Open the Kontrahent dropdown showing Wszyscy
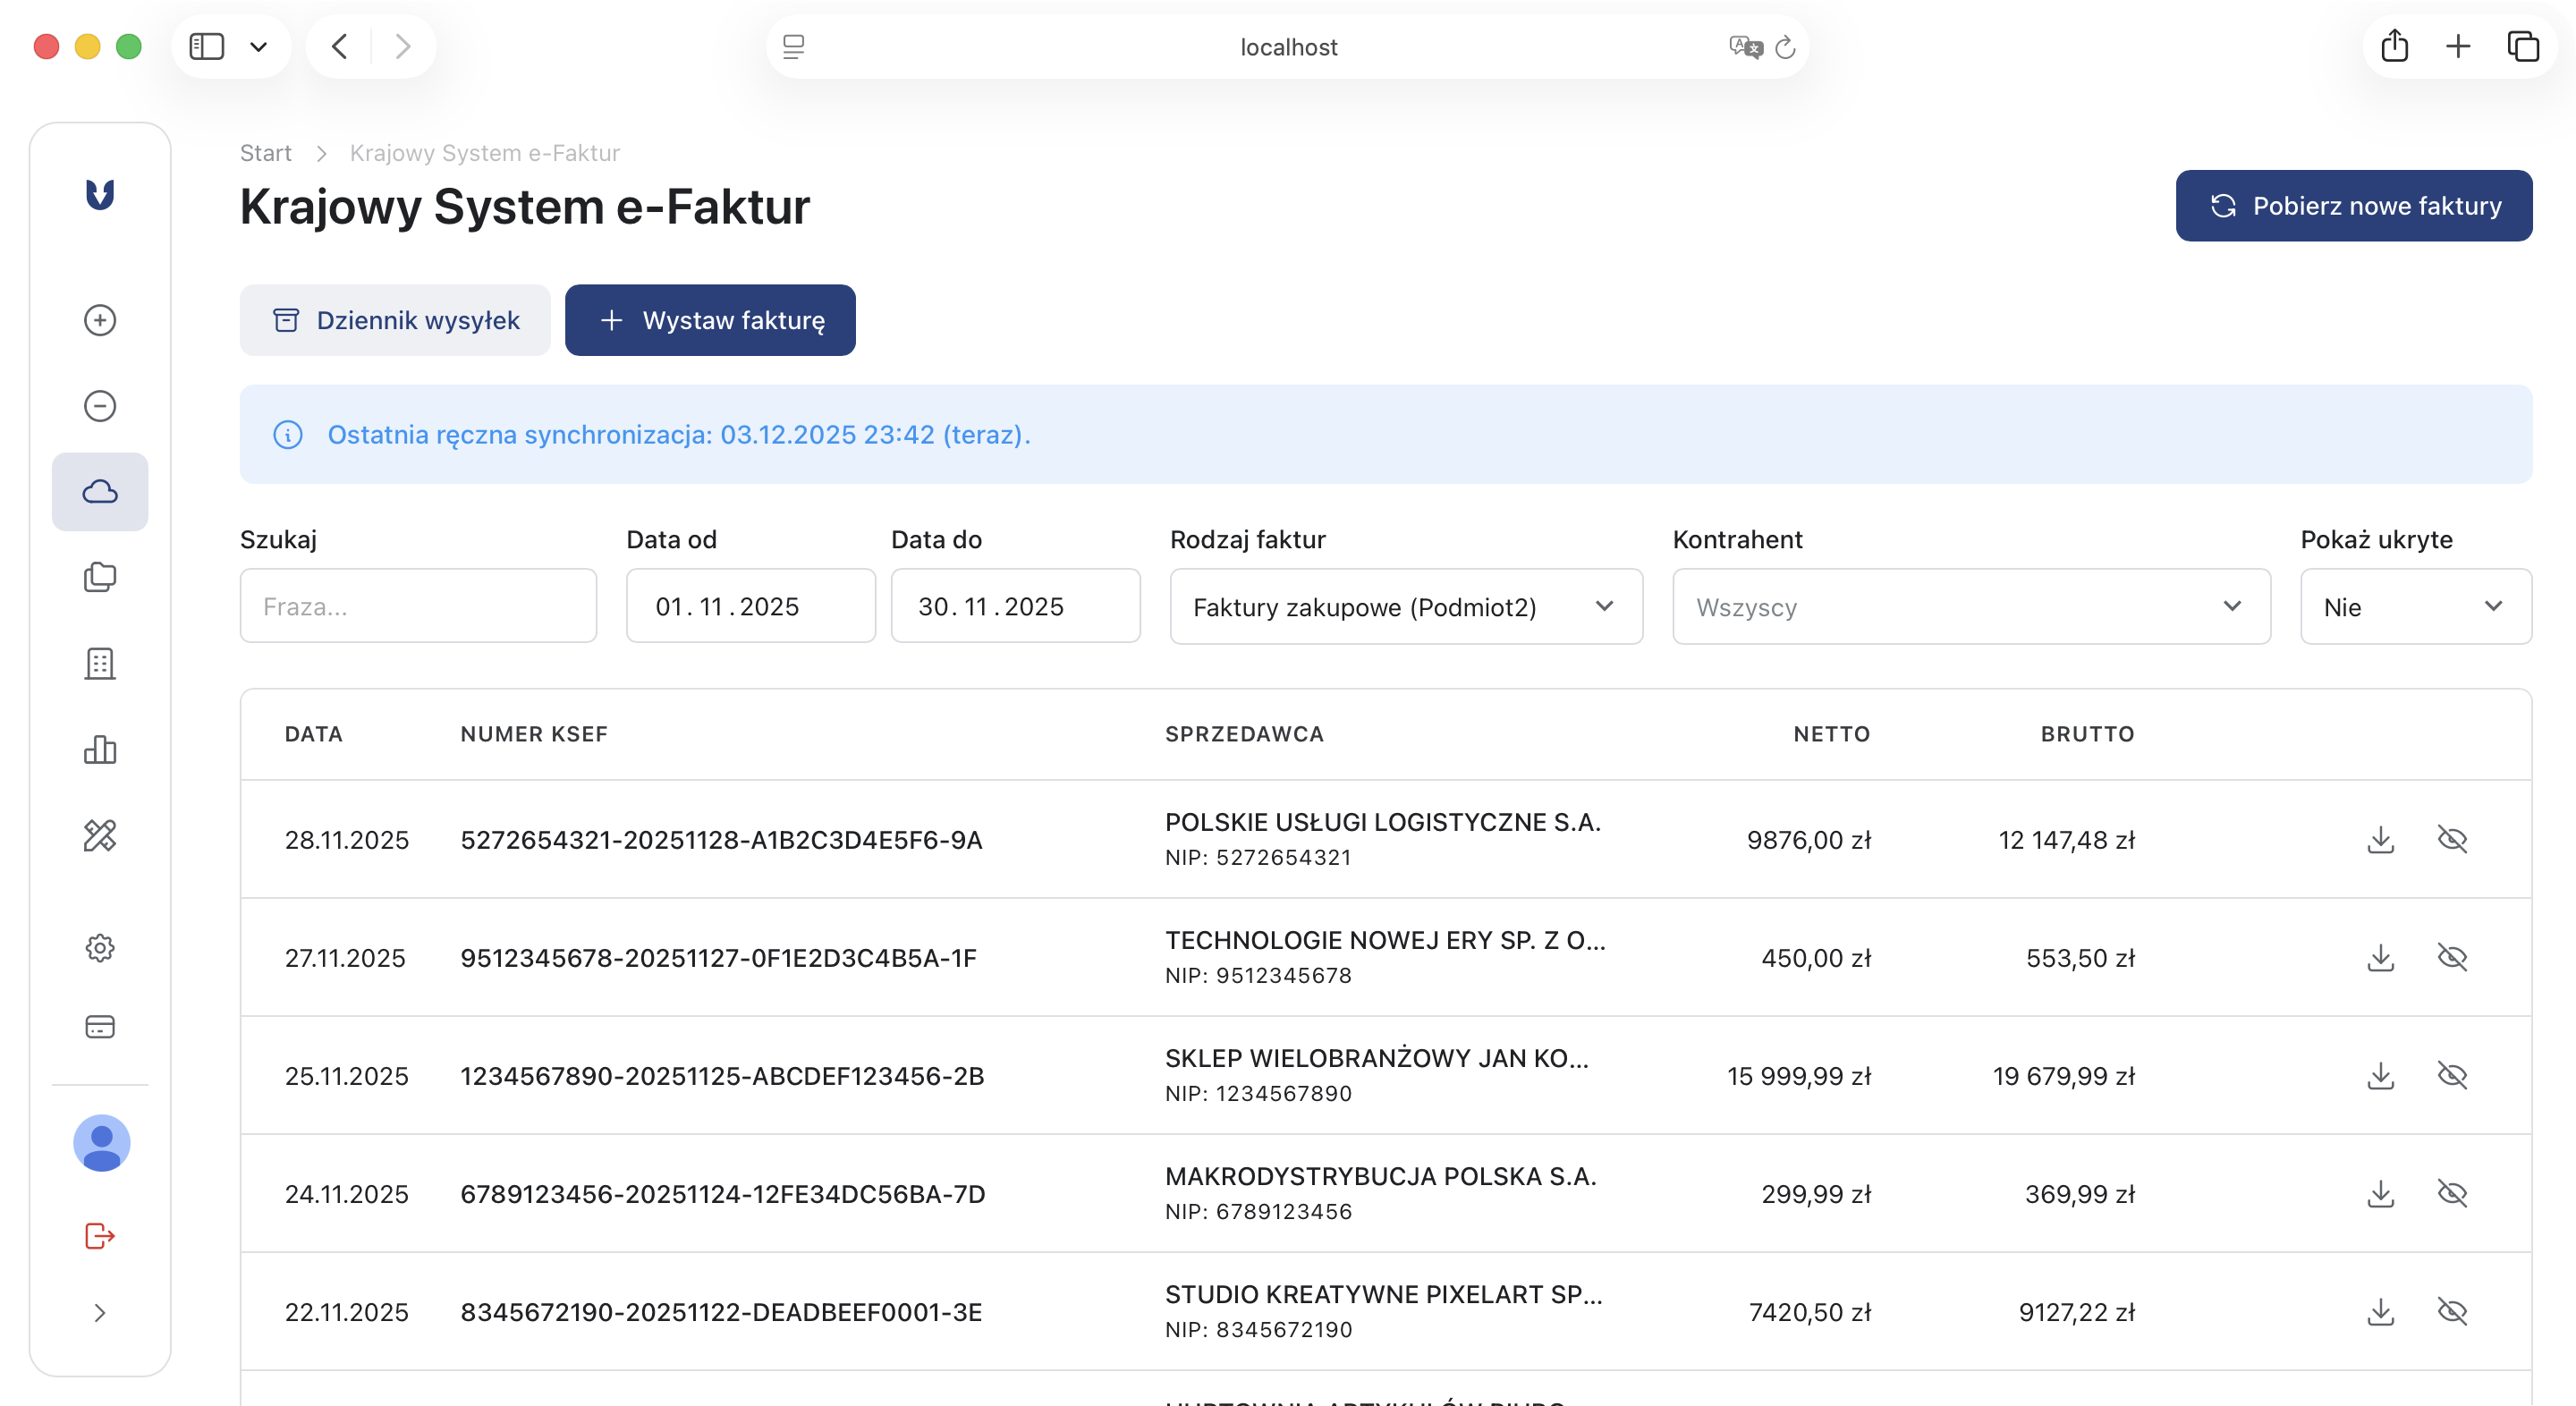This screenshot has width=2576, height=1406. click(1970, 606)
